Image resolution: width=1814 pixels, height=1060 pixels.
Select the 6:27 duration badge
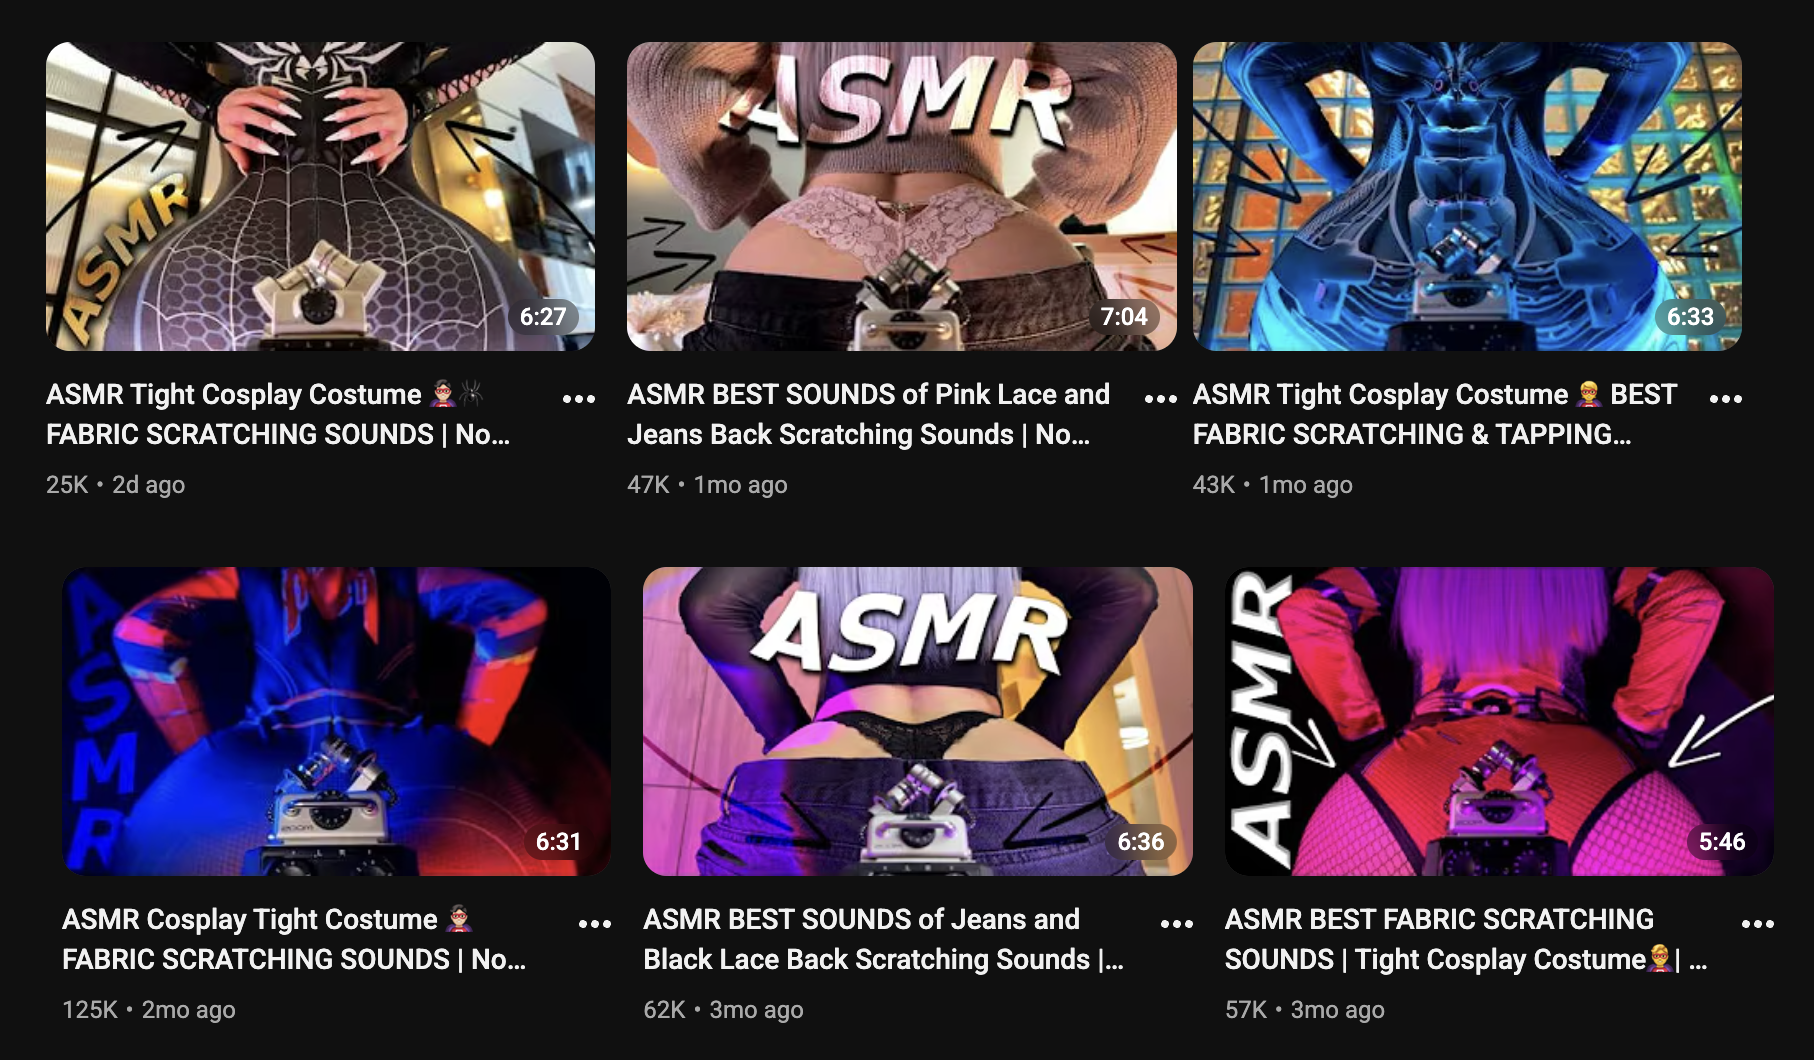[x=543, y=317]
